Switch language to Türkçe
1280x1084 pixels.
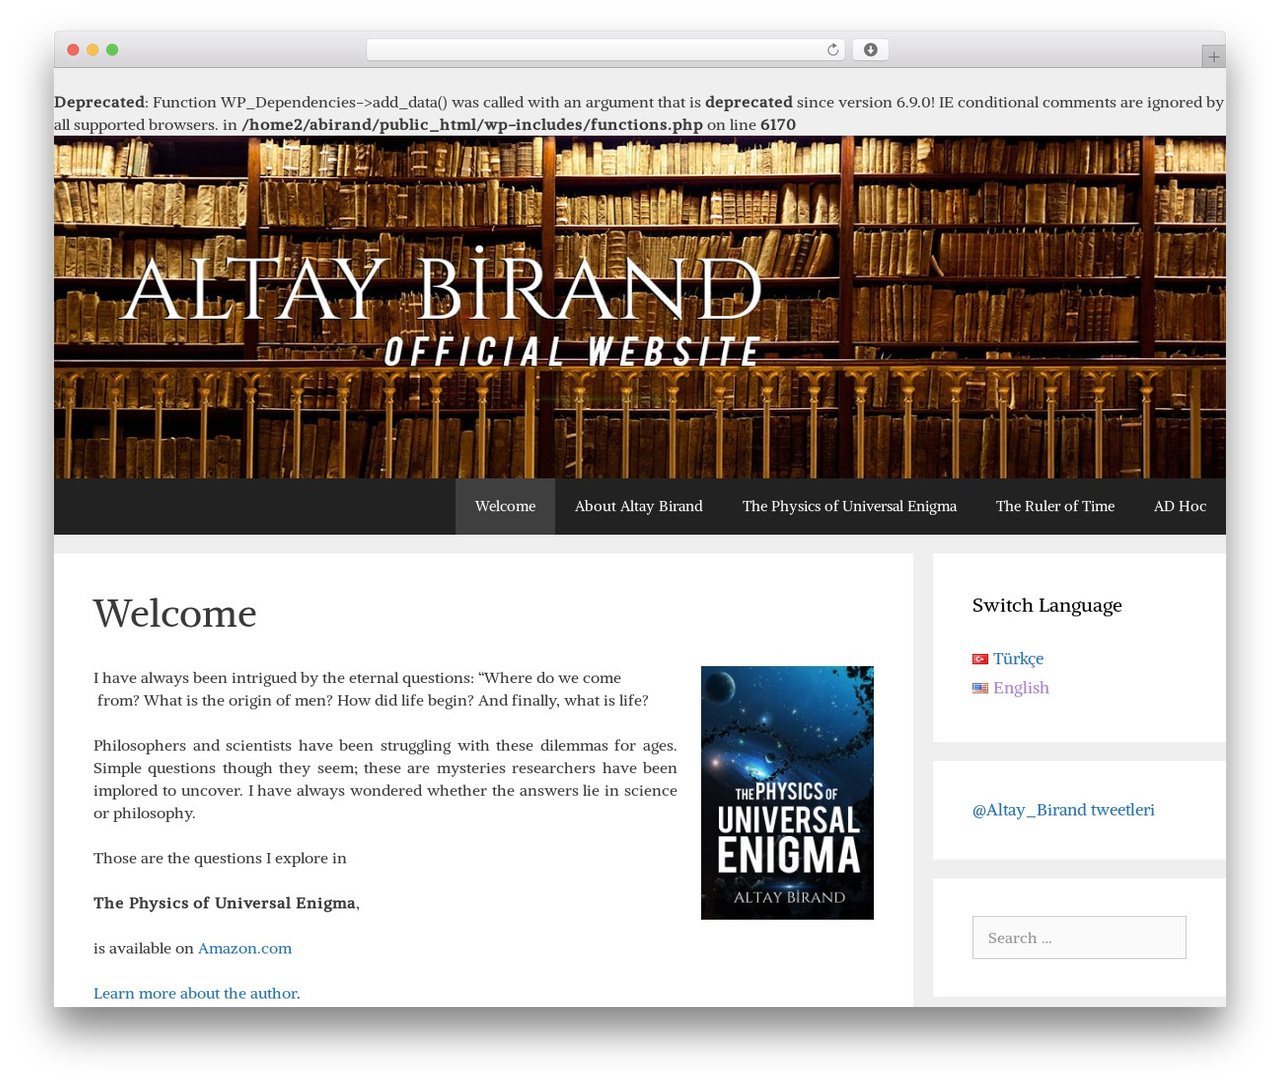coord(1018,659)
